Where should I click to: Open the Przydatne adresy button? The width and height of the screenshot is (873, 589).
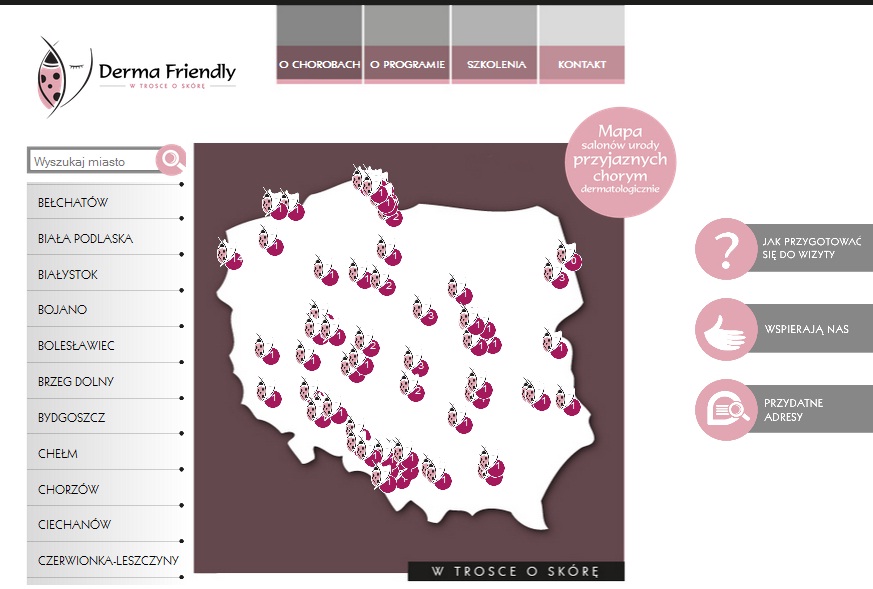pos(793,410)
